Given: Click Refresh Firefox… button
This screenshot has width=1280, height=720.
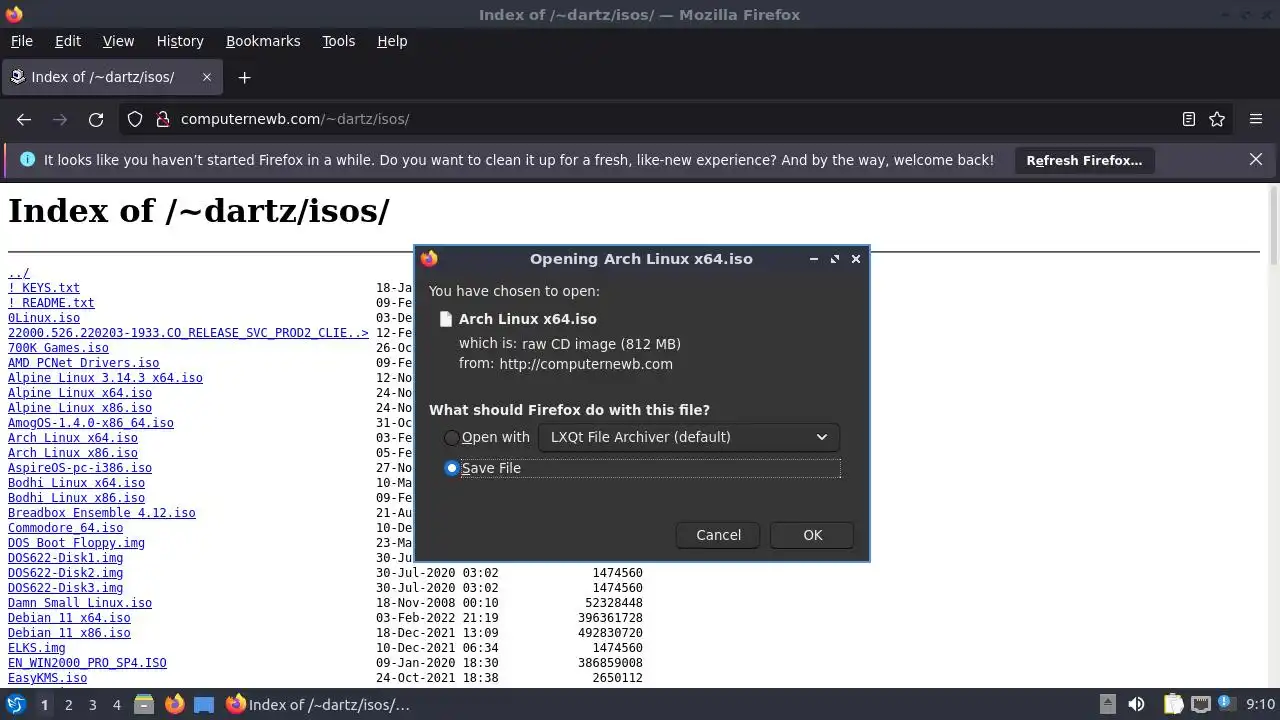Looking at the screenshot, I should 1084,160.
